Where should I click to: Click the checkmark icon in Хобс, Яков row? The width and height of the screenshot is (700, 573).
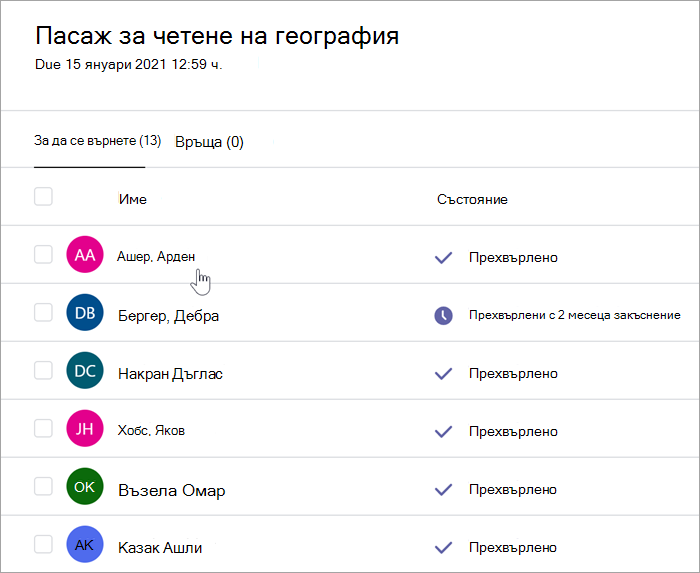point(443,432)
